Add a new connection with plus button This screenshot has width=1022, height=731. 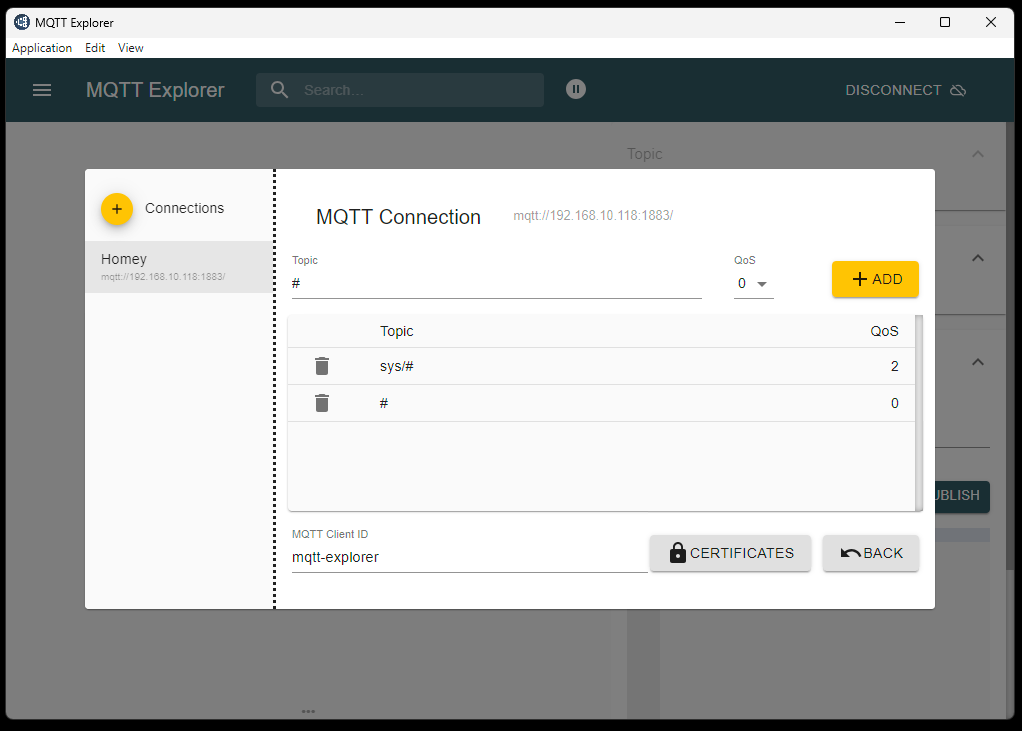tap(117, 209)
